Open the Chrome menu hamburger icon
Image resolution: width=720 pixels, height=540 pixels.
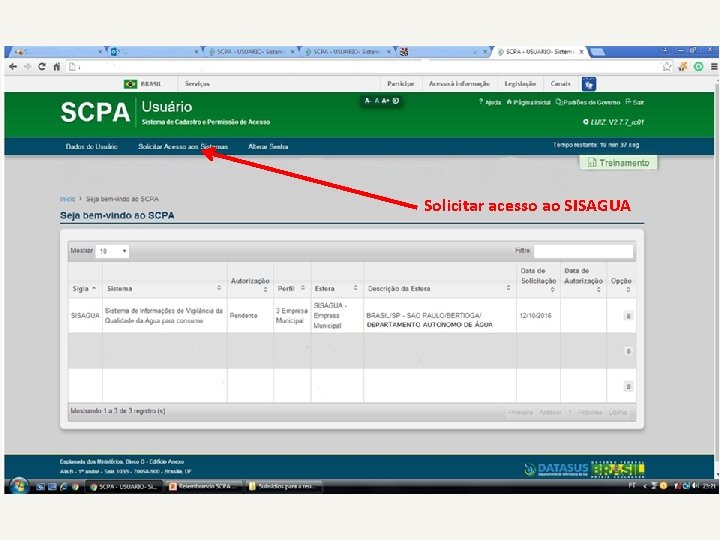point(714,67)
